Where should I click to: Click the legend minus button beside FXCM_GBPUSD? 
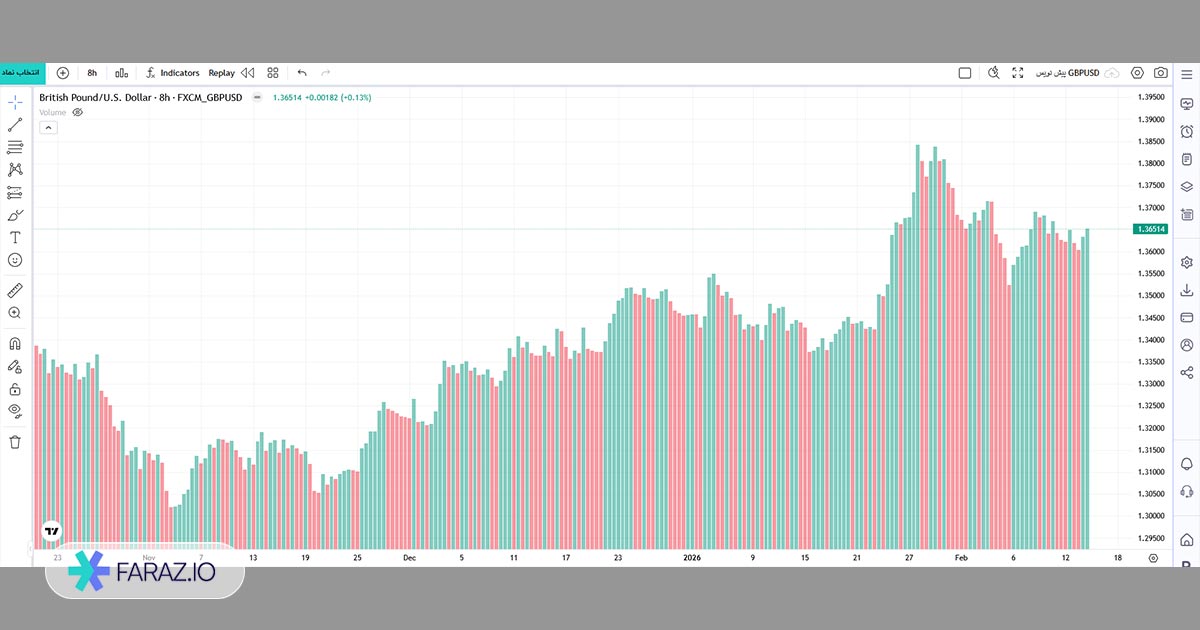pos(257,97)
